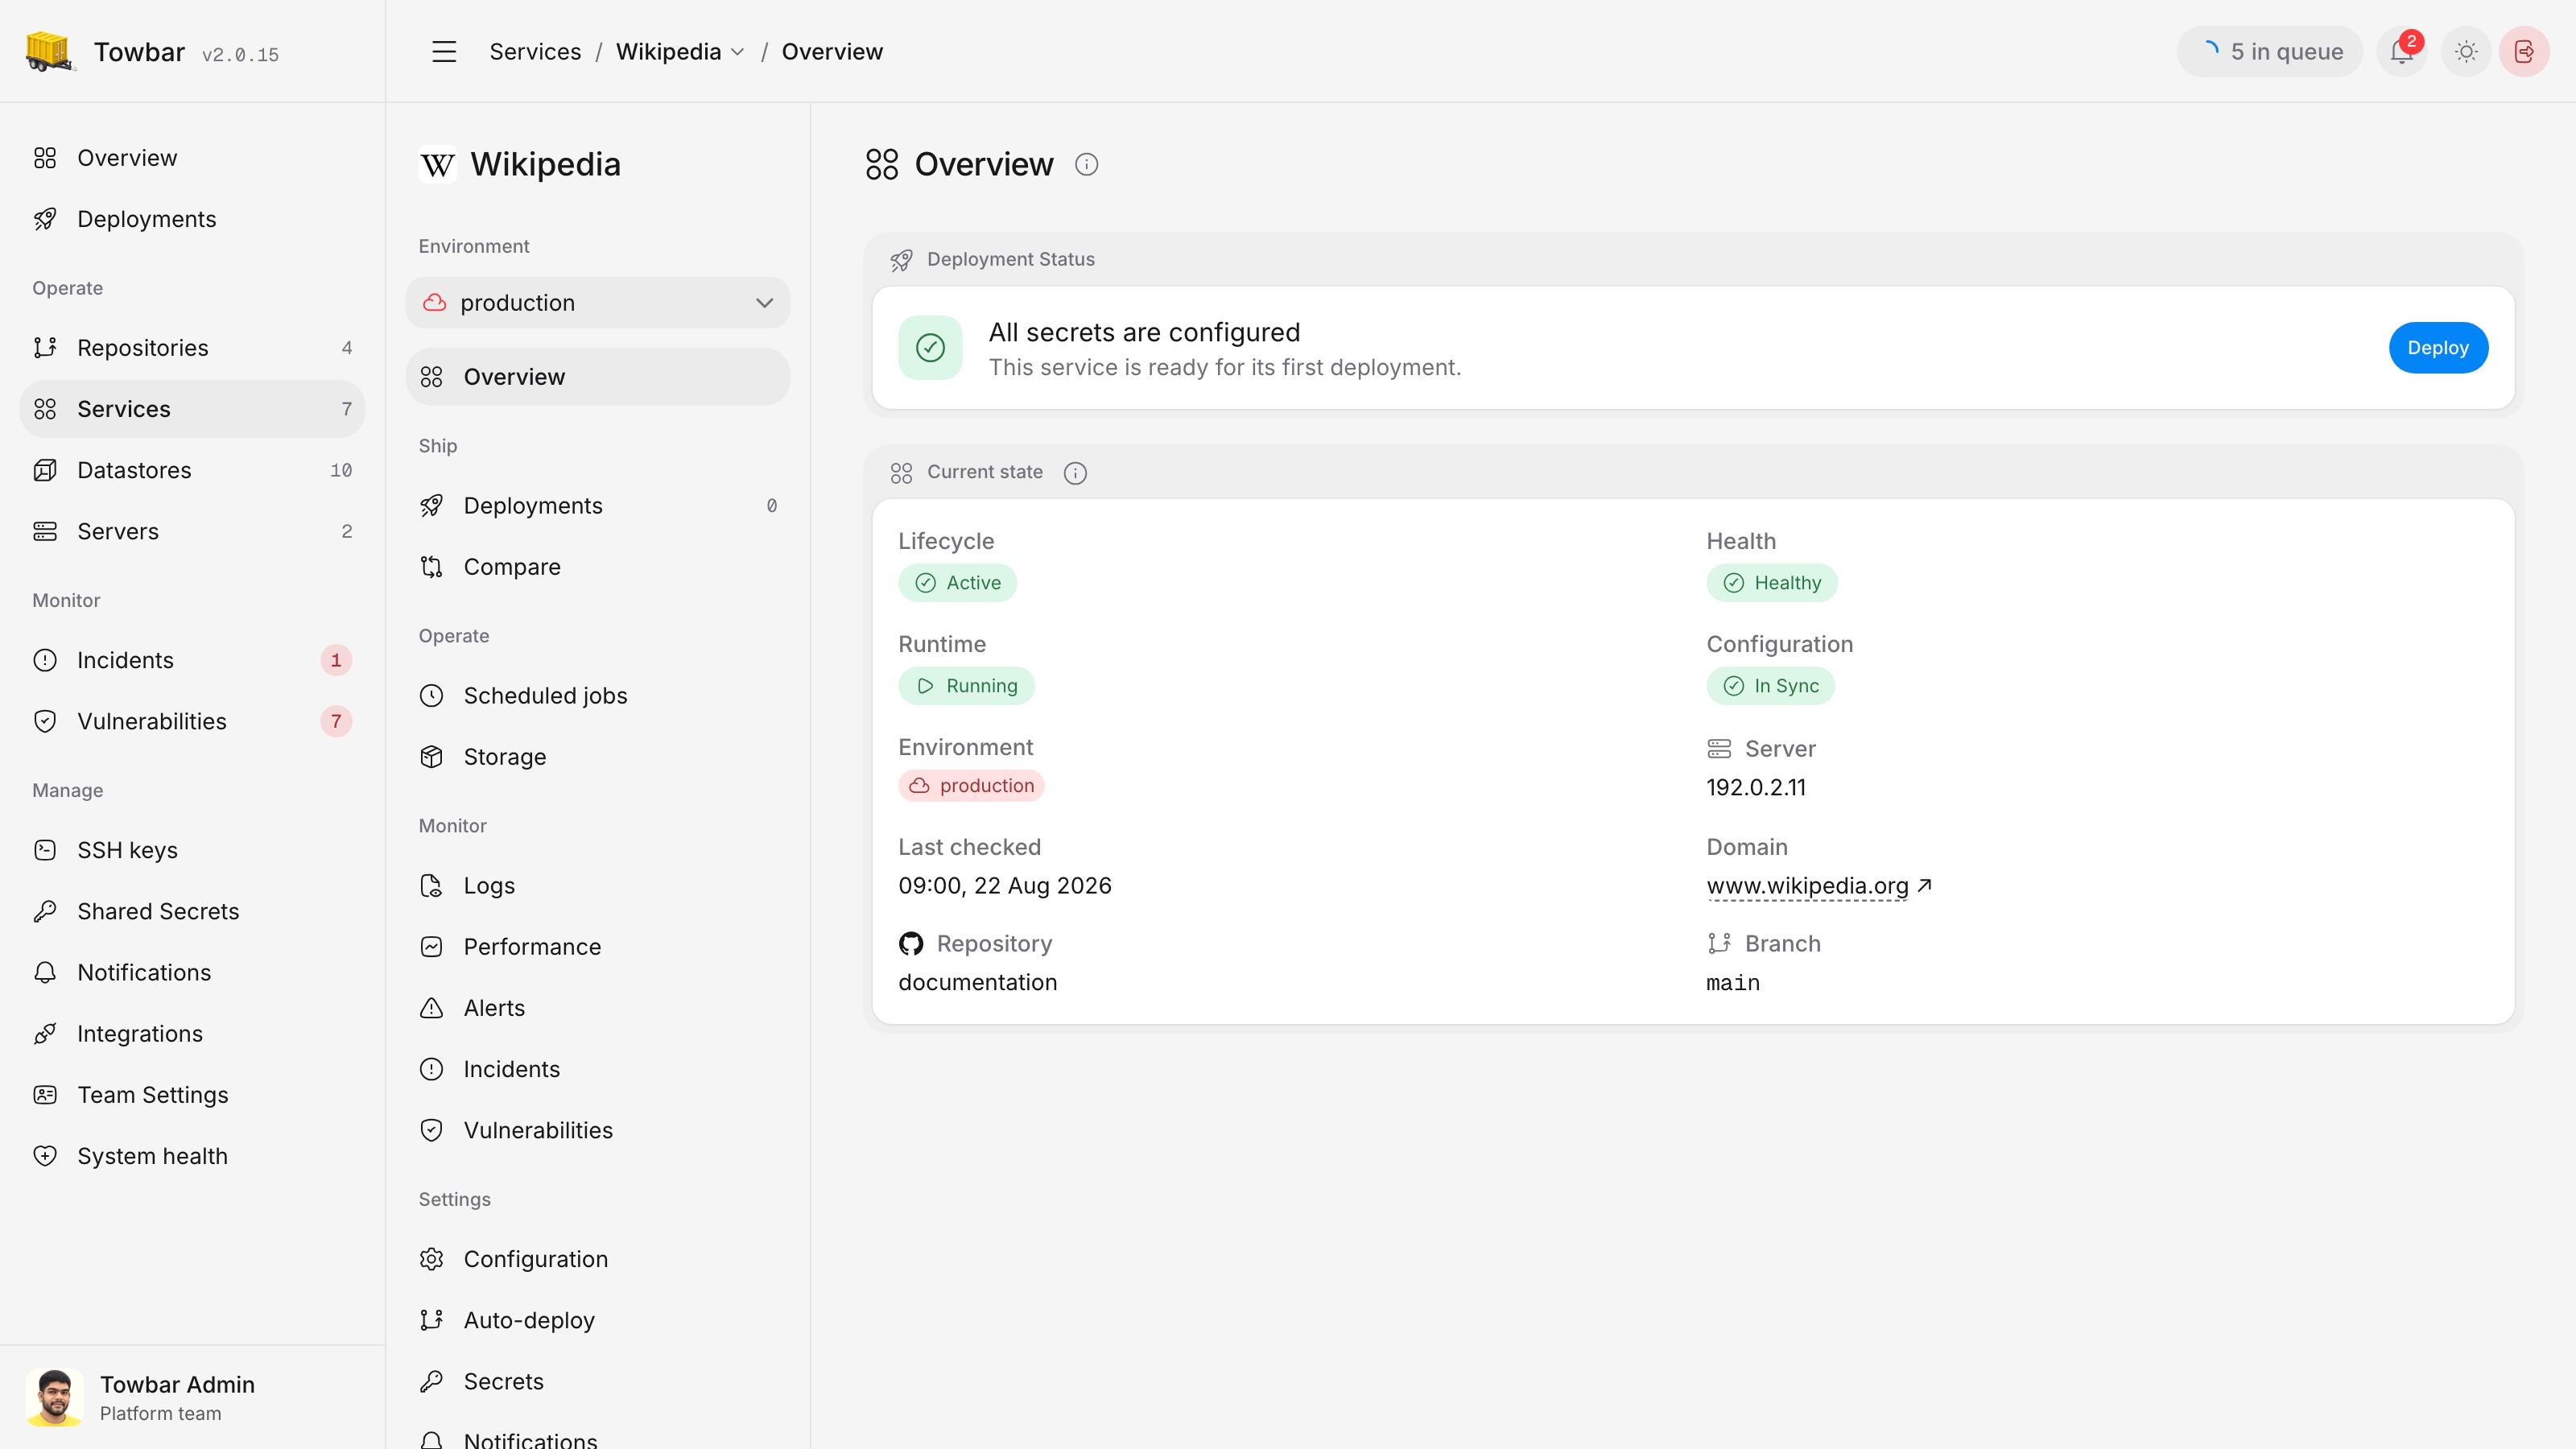This screenshot has width=2576, height=1449.
Task: Open Team Settings page
Action: pos(192,1094)
